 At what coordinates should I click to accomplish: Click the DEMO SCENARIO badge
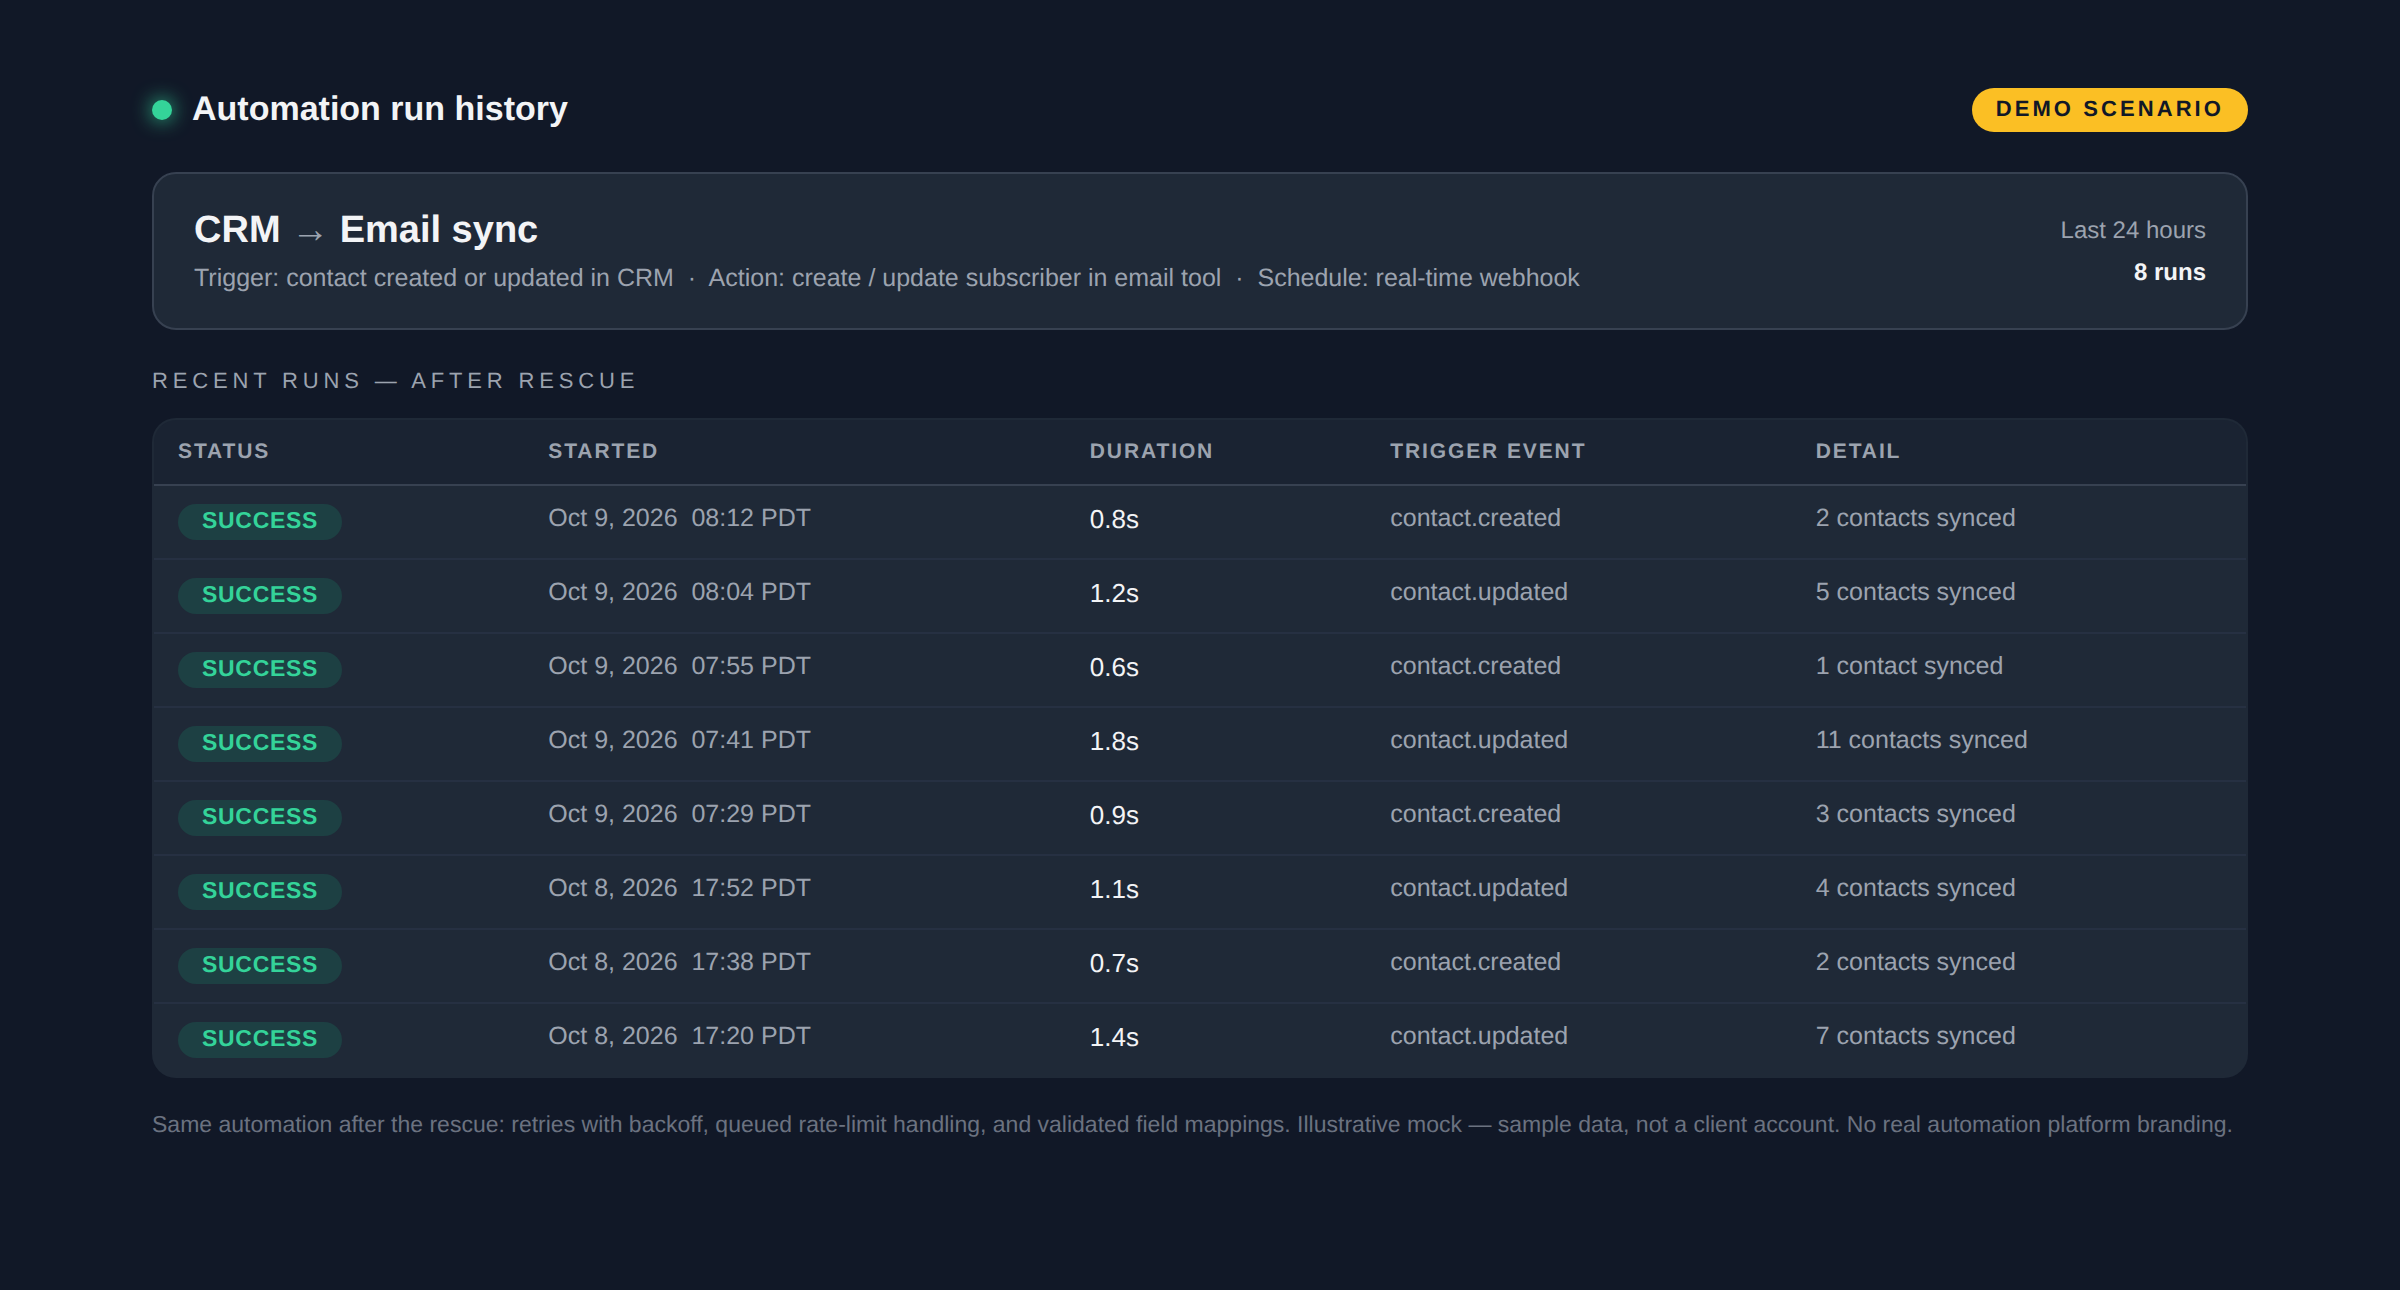pos(2109,109)
